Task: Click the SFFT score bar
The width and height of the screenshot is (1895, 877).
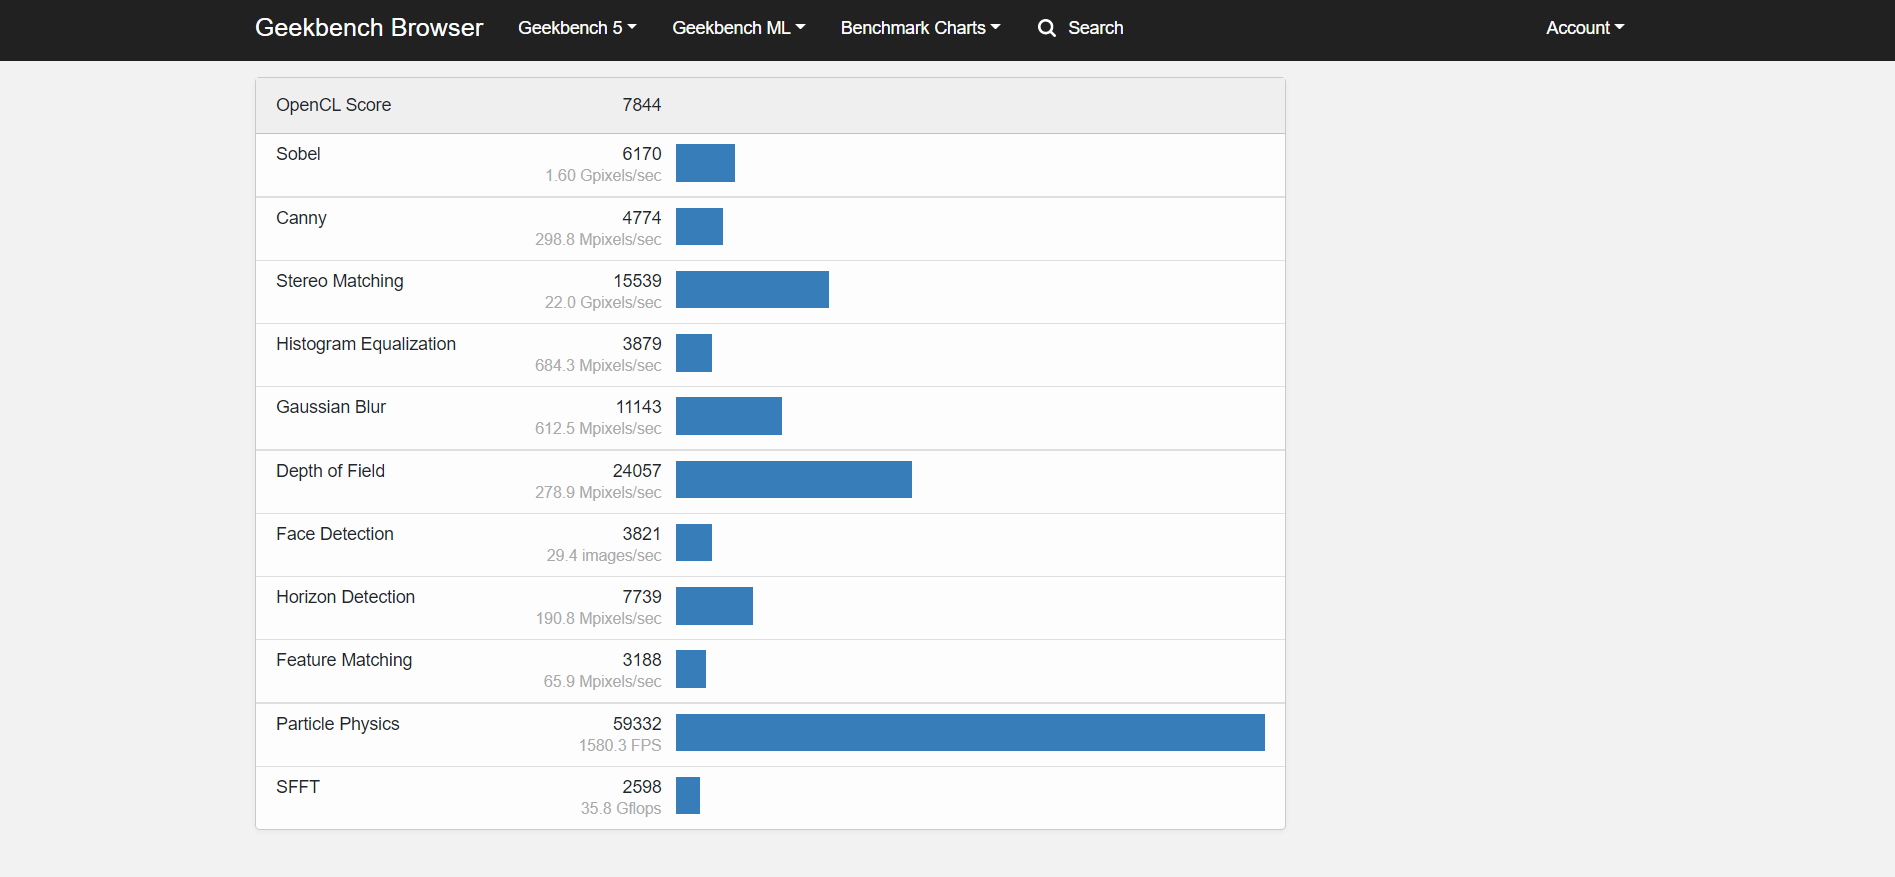Action: click(x=688, y=796)
